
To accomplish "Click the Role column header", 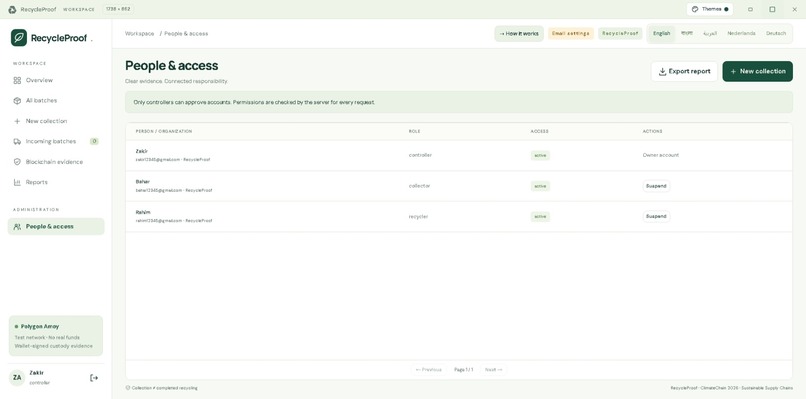I will tap(414, 132).
